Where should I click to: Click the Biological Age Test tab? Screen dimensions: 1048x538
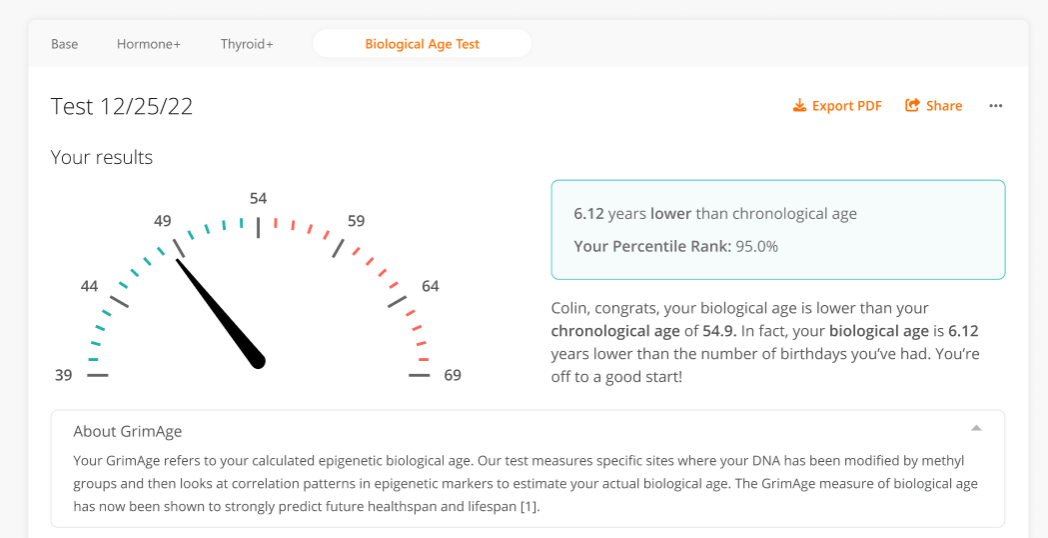coord(422,44)
